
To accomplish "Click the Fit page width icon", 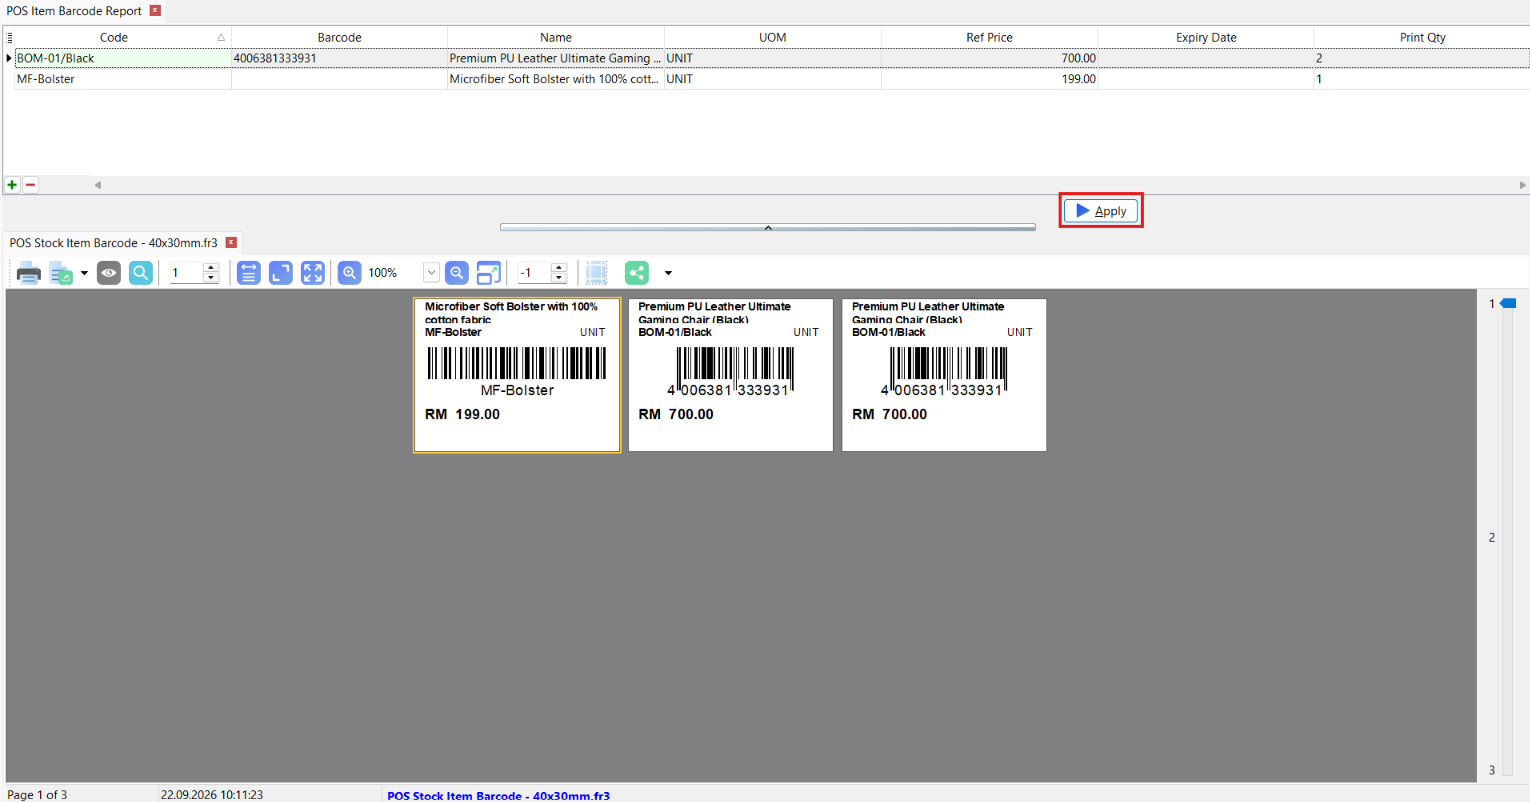I will [249, 273].
